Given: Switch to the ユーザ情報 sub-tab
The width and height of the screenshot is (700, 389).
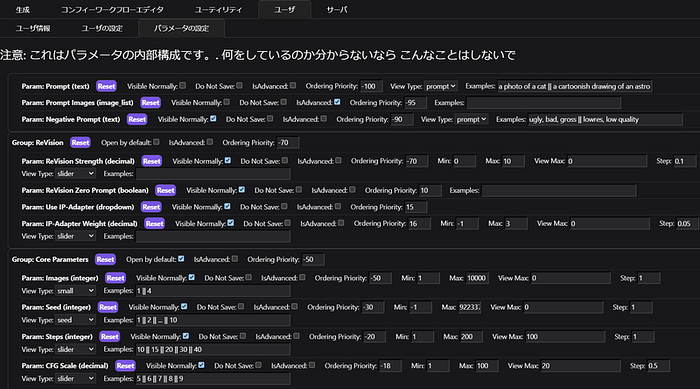Looking at the screenshot, I should tap(33, 28).
